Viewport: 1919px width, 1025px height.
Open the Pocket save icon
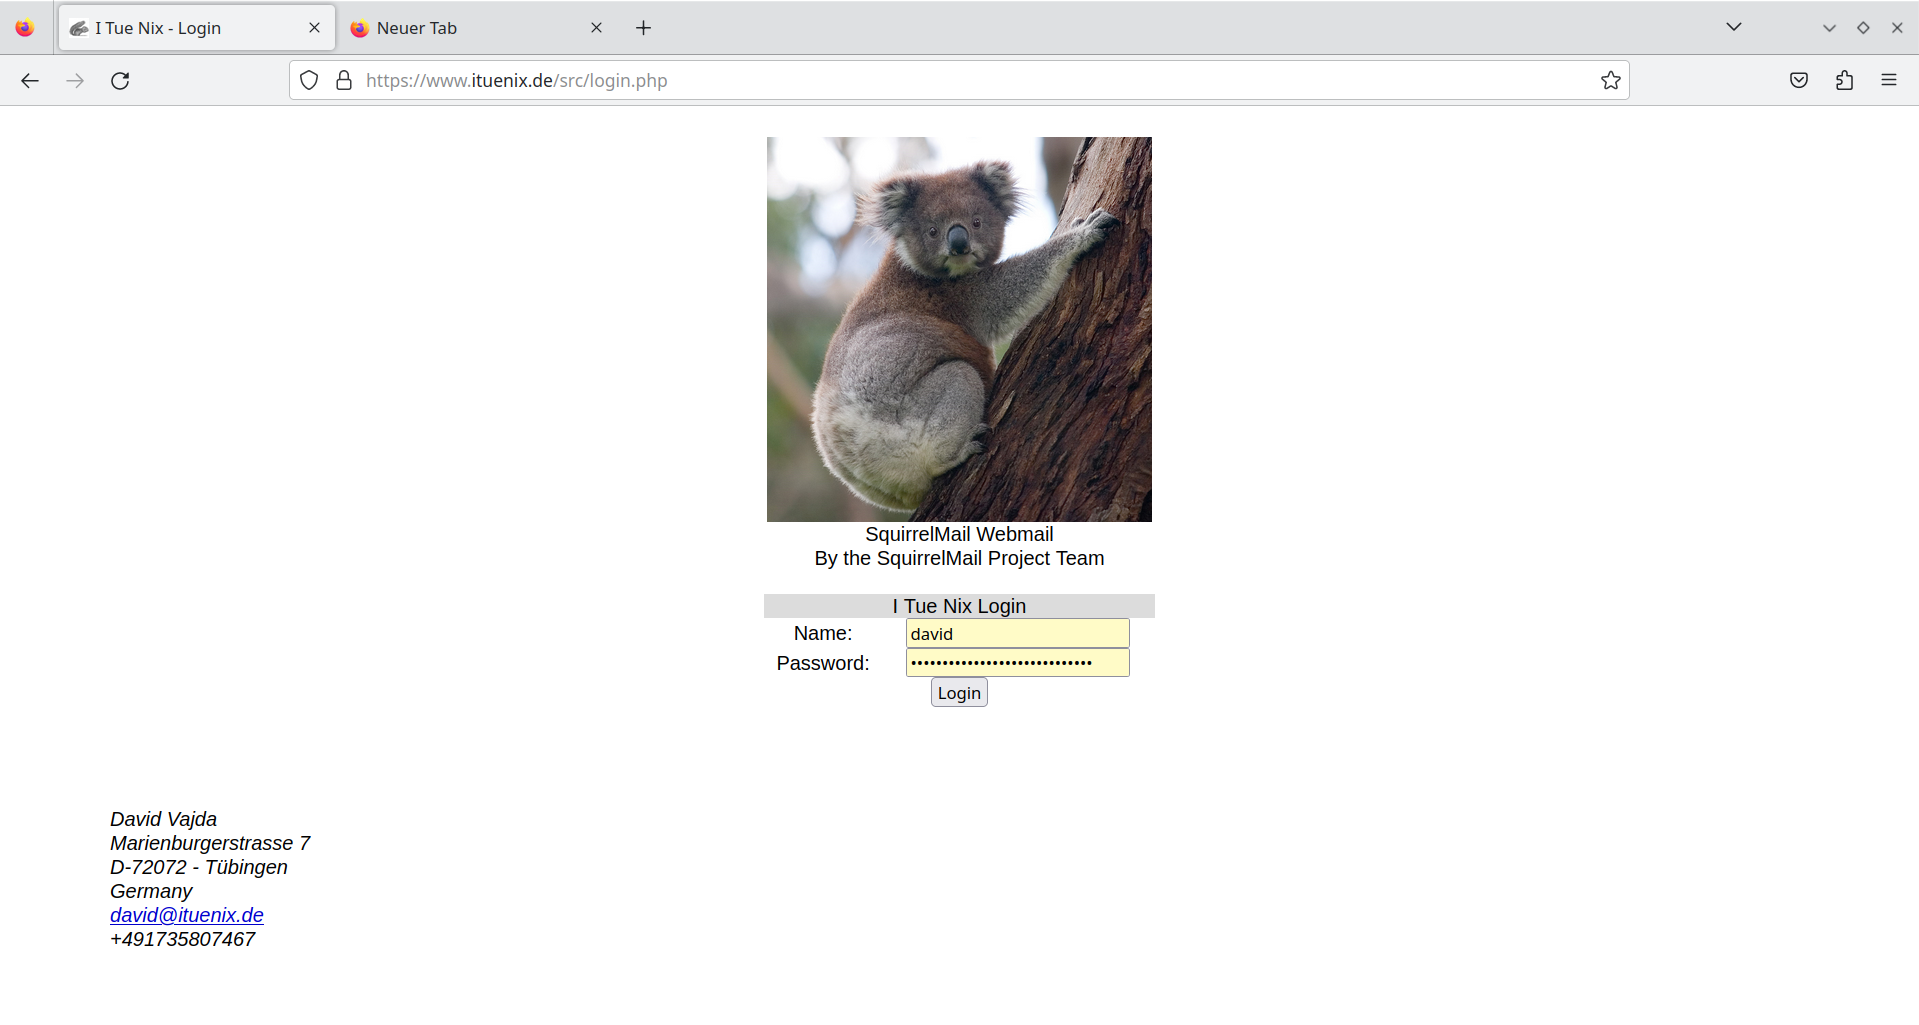[x=1798, y=81]
